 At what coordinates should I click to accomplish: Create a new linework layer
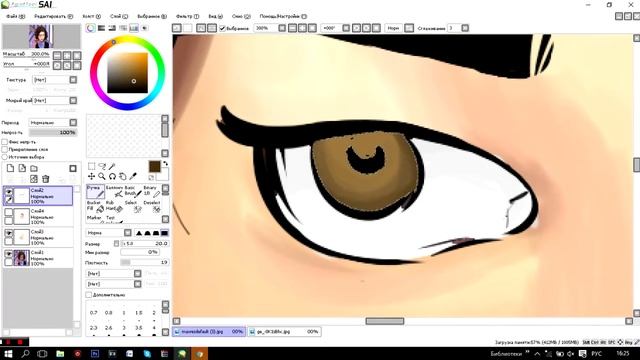coord(22,168)
